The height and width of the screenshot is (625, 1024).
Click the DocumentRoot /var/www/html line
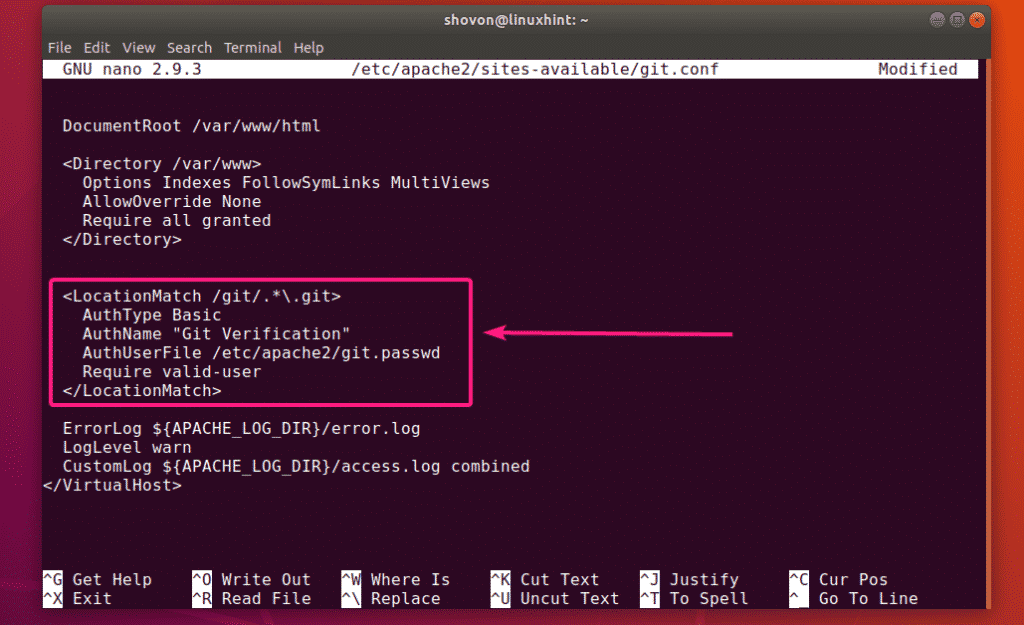pyautogui.click(x=191, y=126)
